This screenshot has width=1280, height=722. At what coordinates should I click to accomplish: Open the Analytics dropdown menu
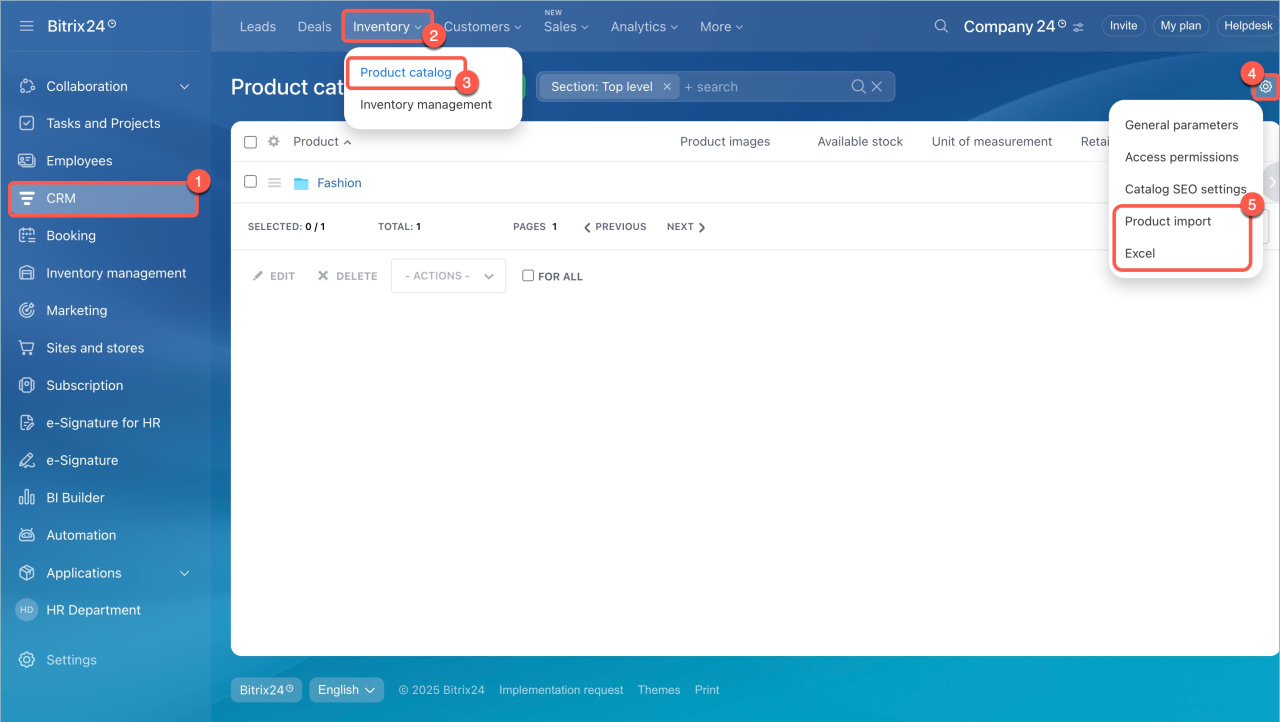(644, 27)
